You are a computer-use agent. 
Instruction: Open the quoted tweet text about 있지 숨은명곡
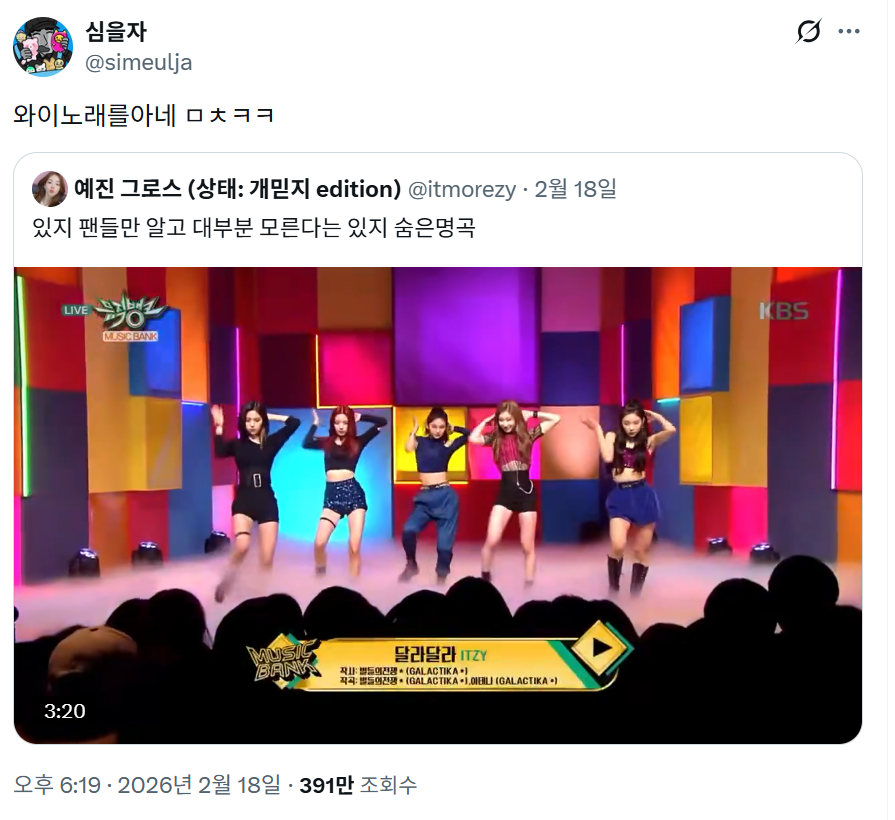254,227
